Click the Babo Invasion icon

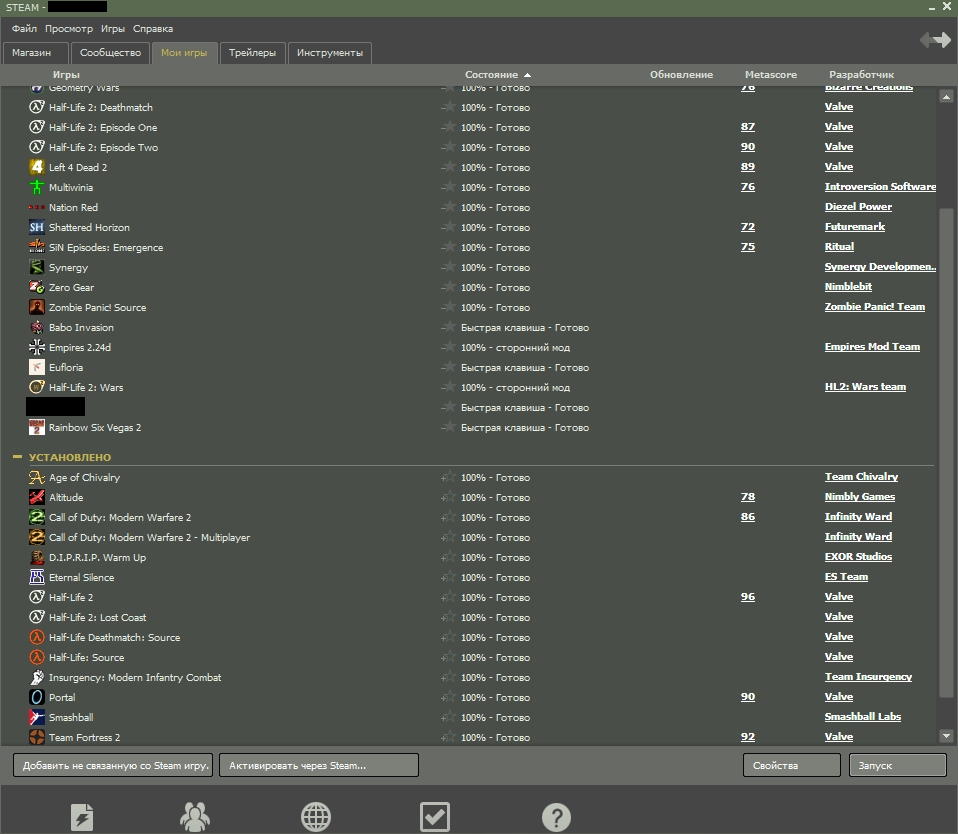pos(37,327)
